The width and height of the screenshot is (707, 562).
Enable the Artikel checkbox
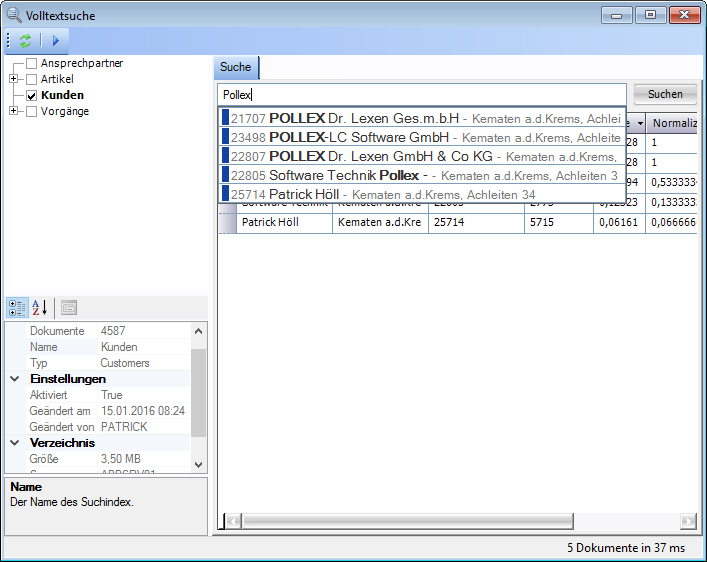32,80
